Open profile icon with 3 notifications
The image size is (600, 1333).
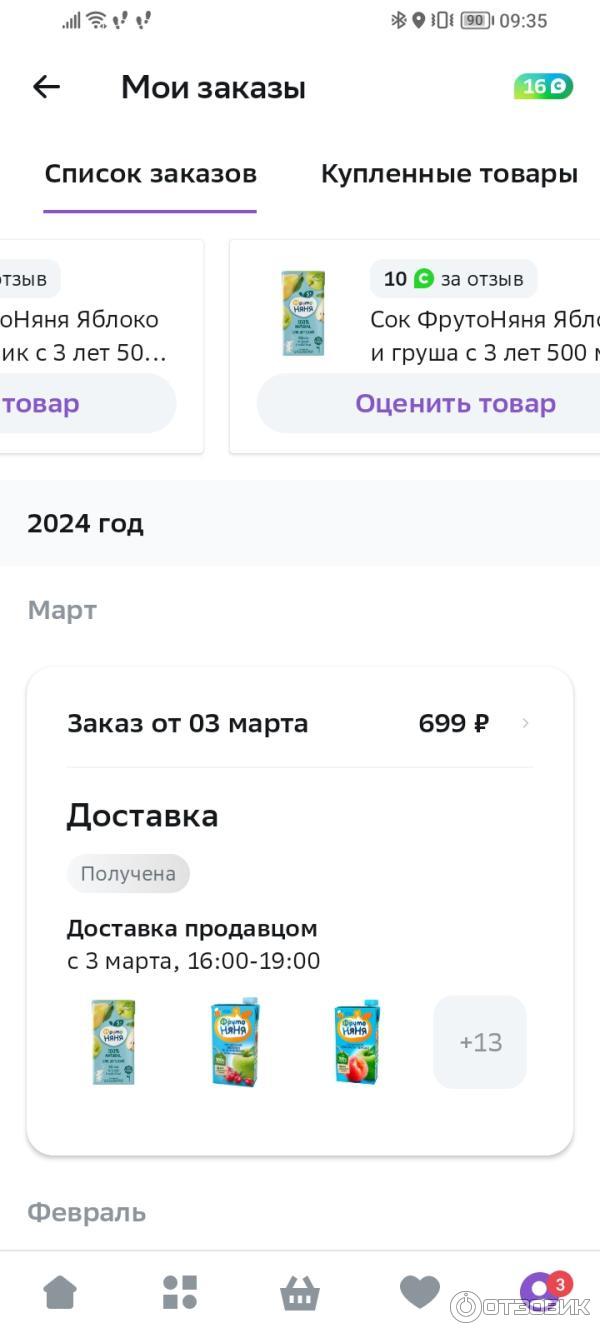pyautogui.click(x=541, y=1290)
